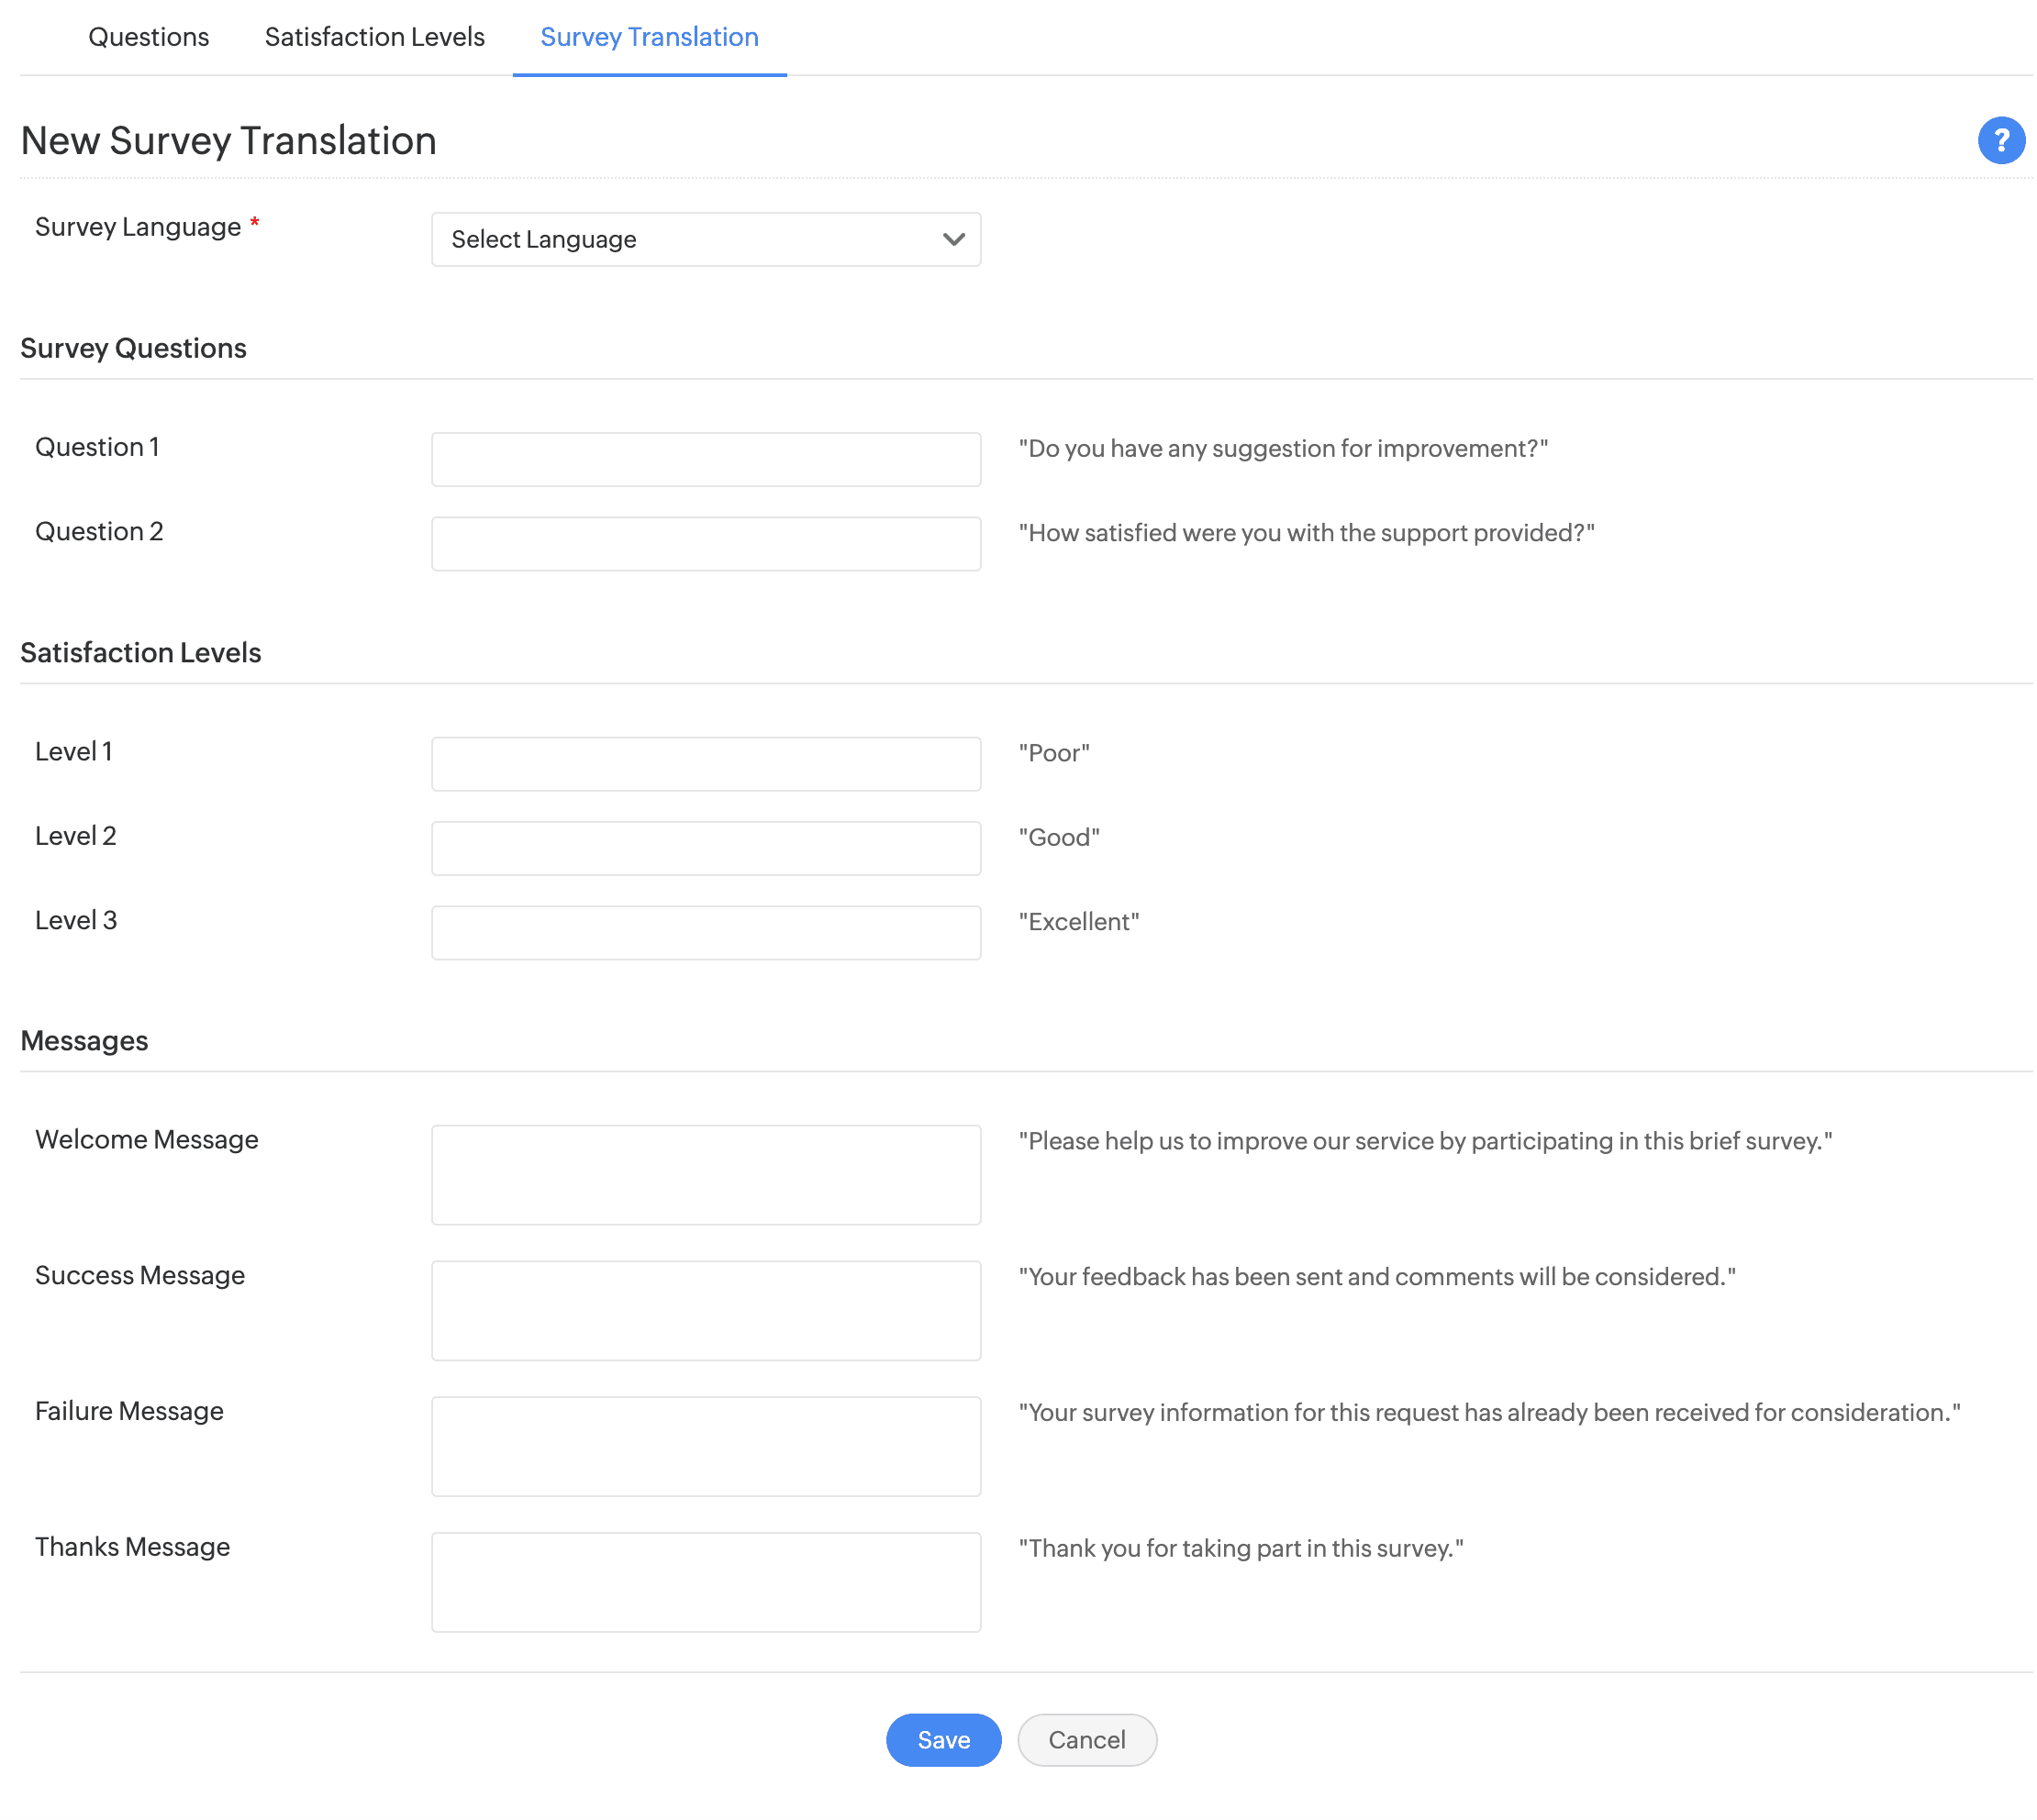This screenshot has height=1820, width=2037.
Task: Click the blue help question mark icon
Action: 2000,140
